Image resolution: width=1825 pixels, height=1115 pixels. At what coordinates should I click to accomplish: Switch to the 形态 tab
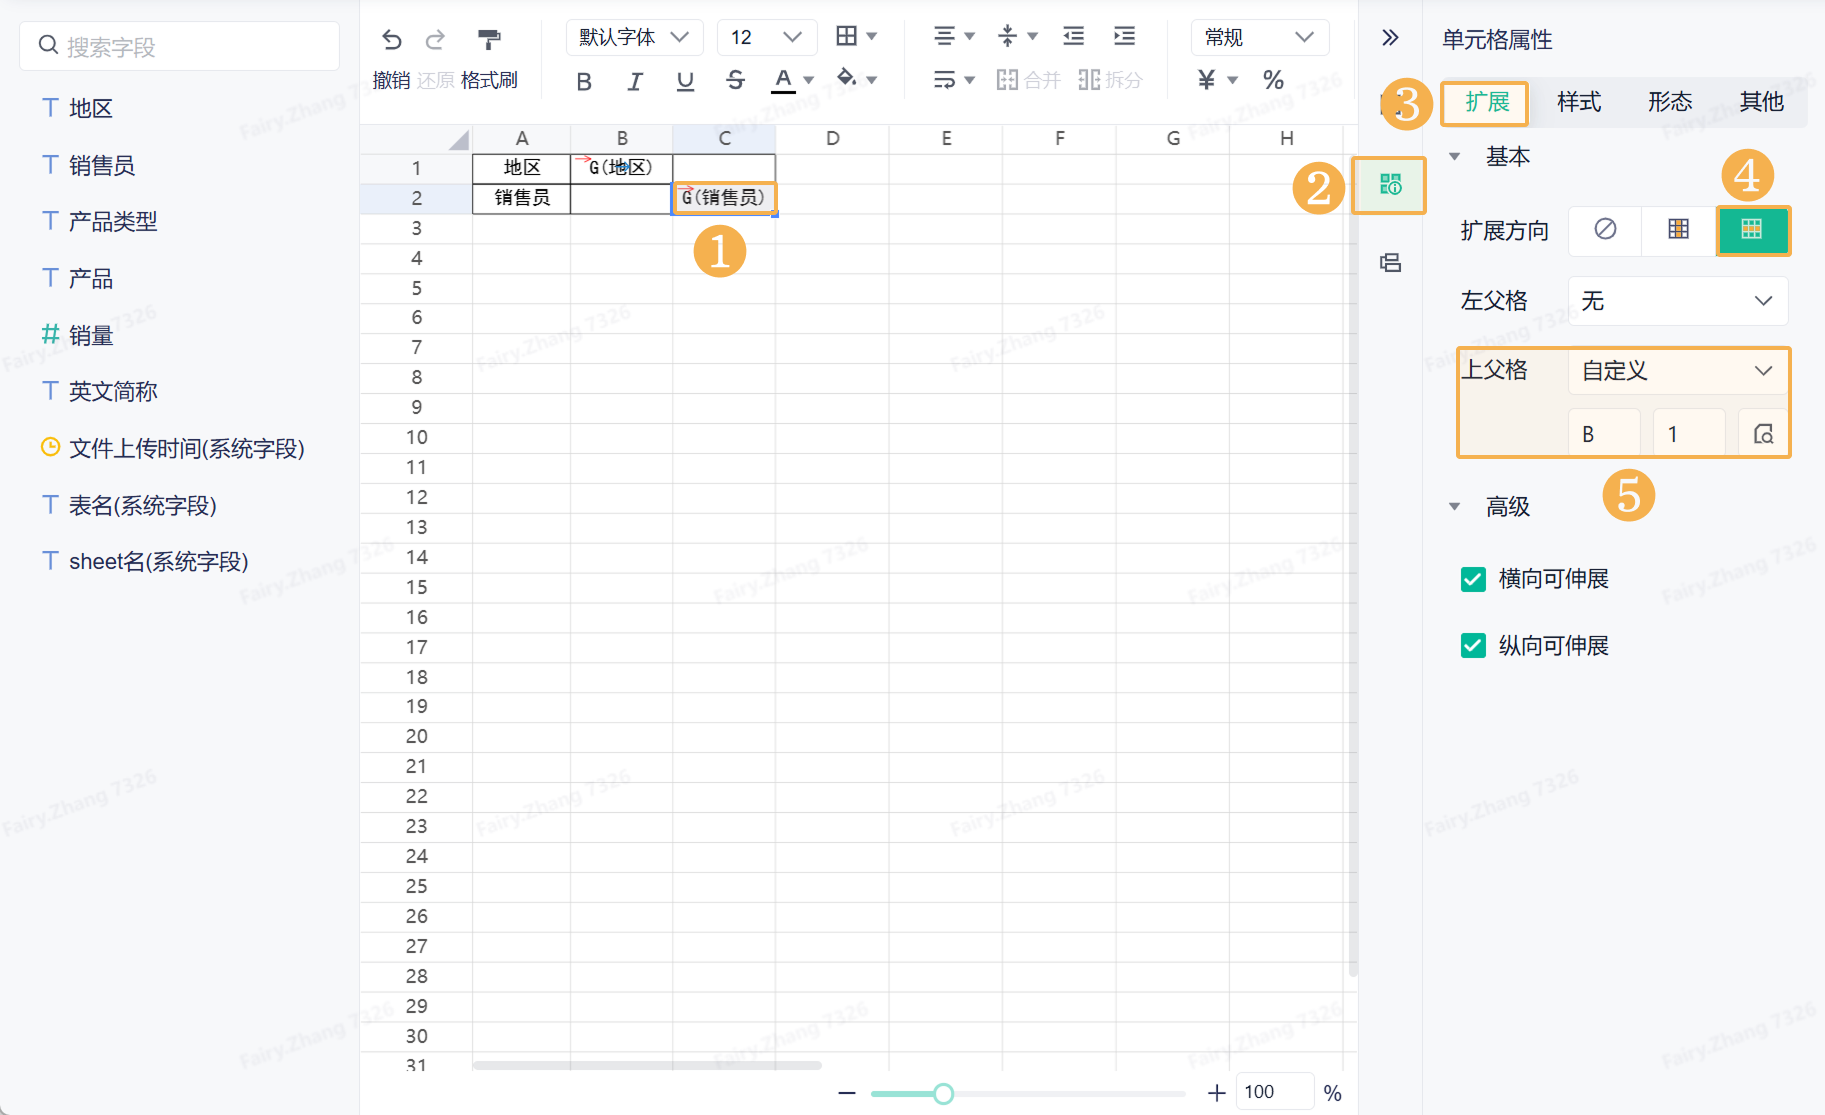coord(1670,102)
